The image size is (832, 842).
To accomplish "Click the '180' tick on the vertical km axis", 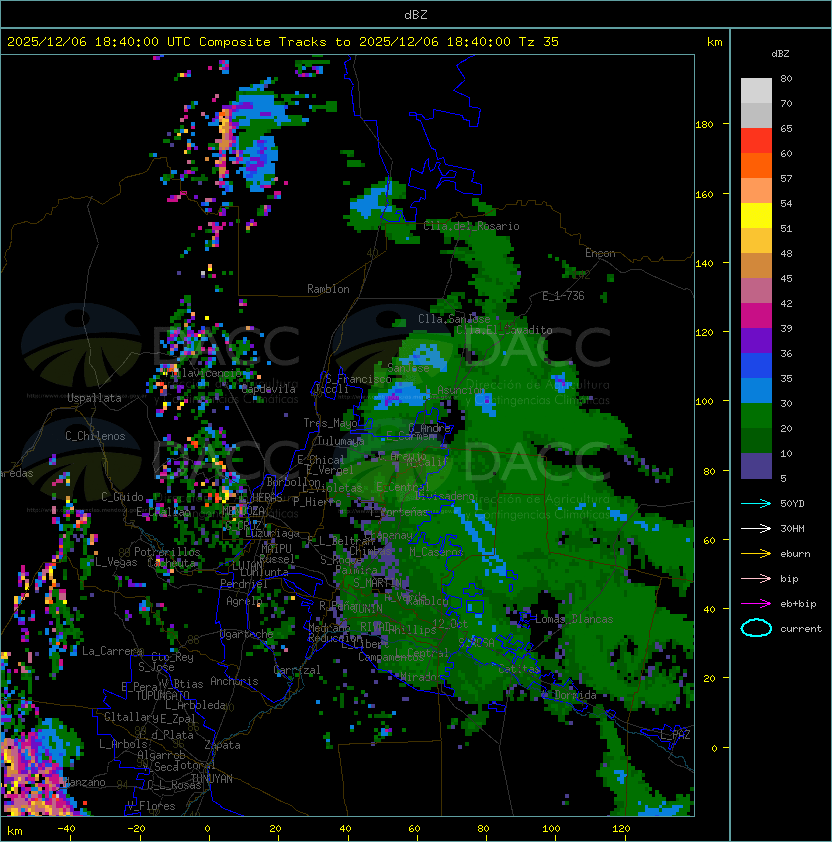I will pos(704,124).
